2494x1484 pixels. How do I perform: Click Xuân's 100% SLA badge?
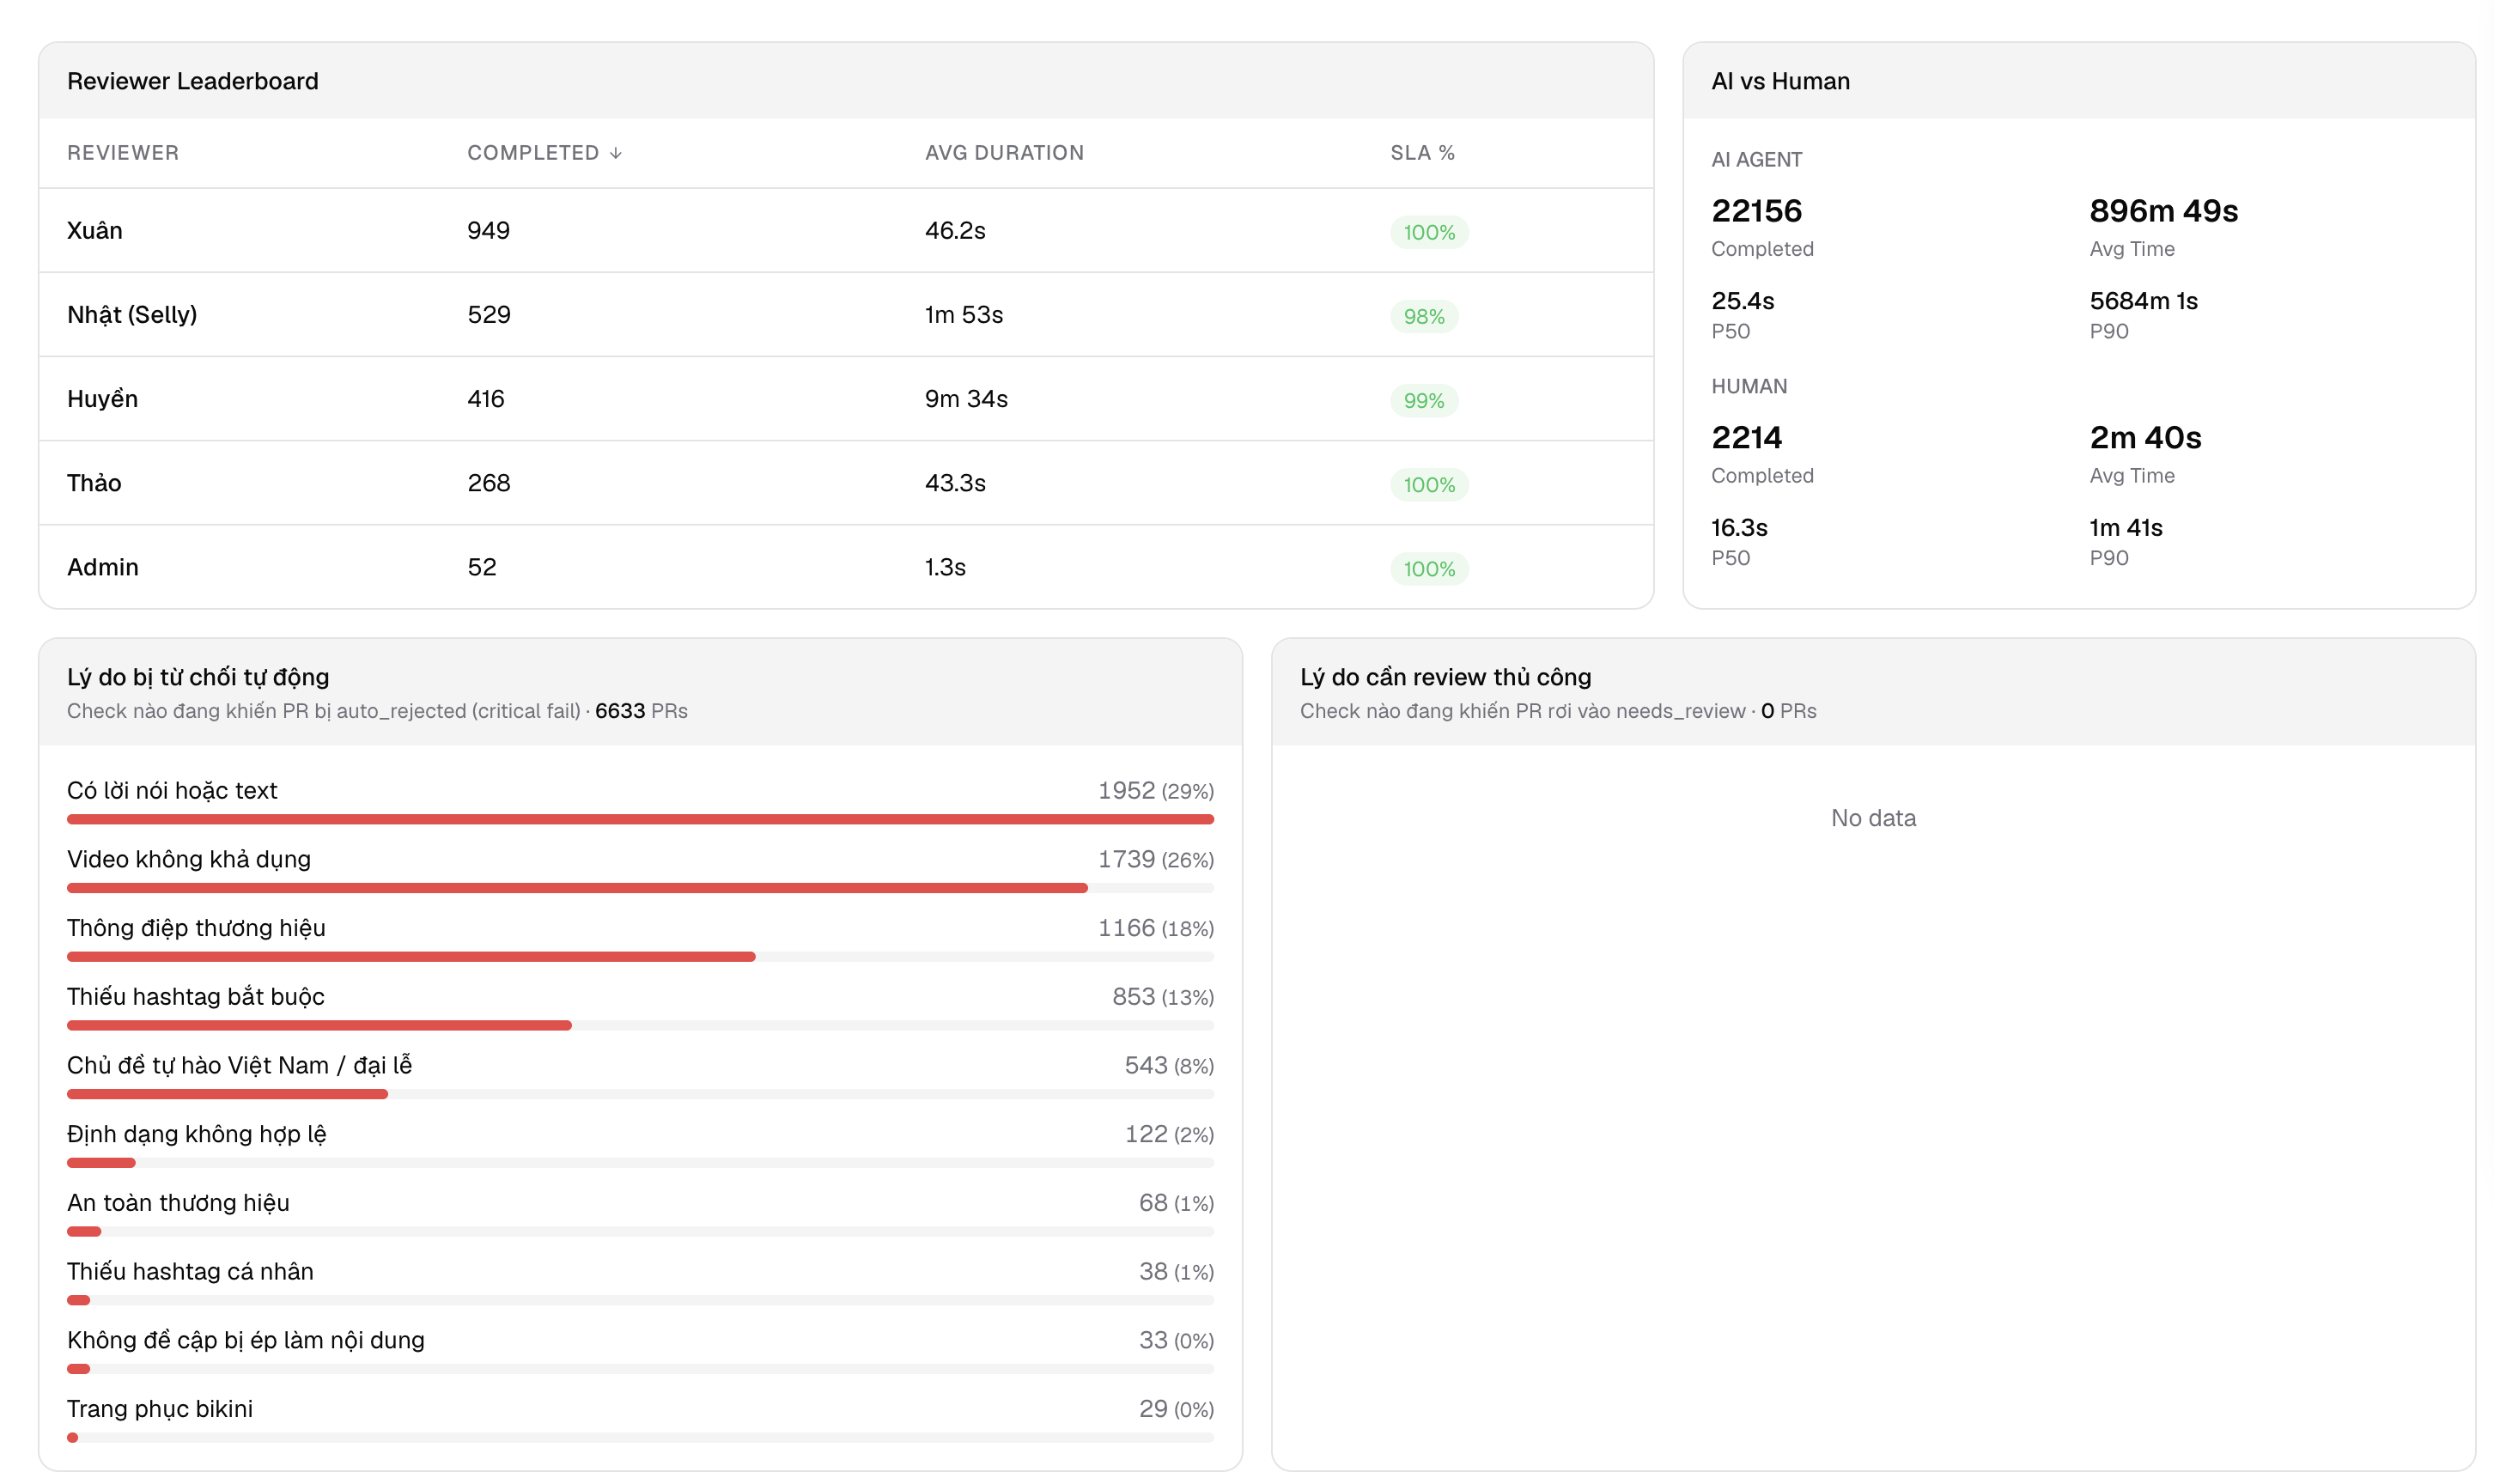coord(1429,232)
